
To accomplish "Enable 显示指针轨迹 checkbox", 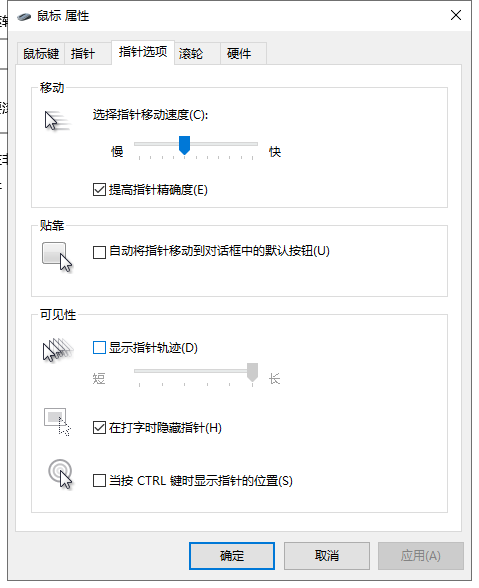I will click(99, 348).
